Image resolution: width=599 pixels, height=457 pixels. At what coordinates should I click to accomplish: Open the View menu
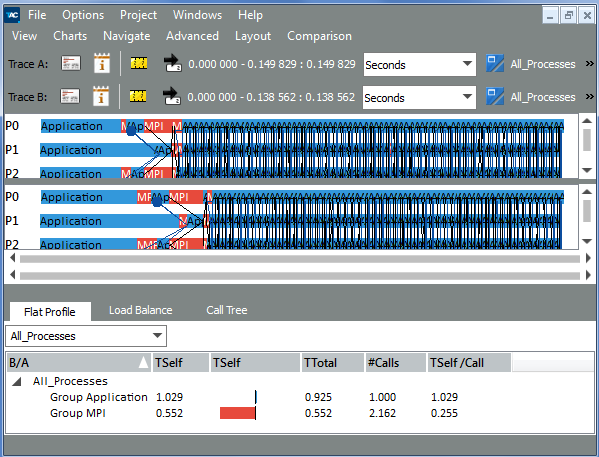click(x=24, y=36)
